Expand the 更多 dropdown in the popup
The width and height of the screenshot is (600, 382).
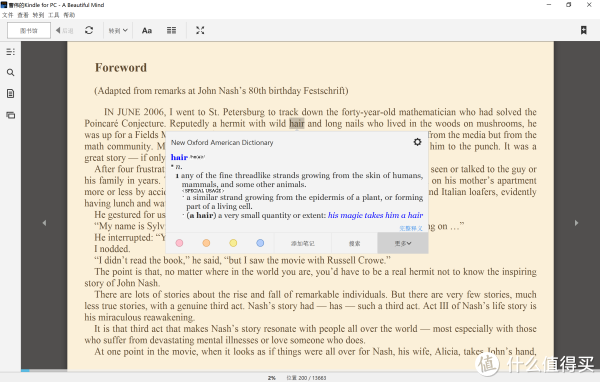(403, 243)
